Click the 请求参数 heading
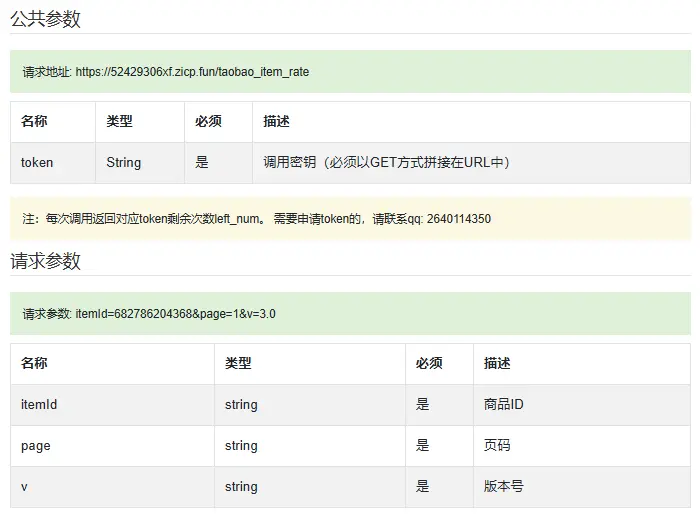 tap(45, 261)
